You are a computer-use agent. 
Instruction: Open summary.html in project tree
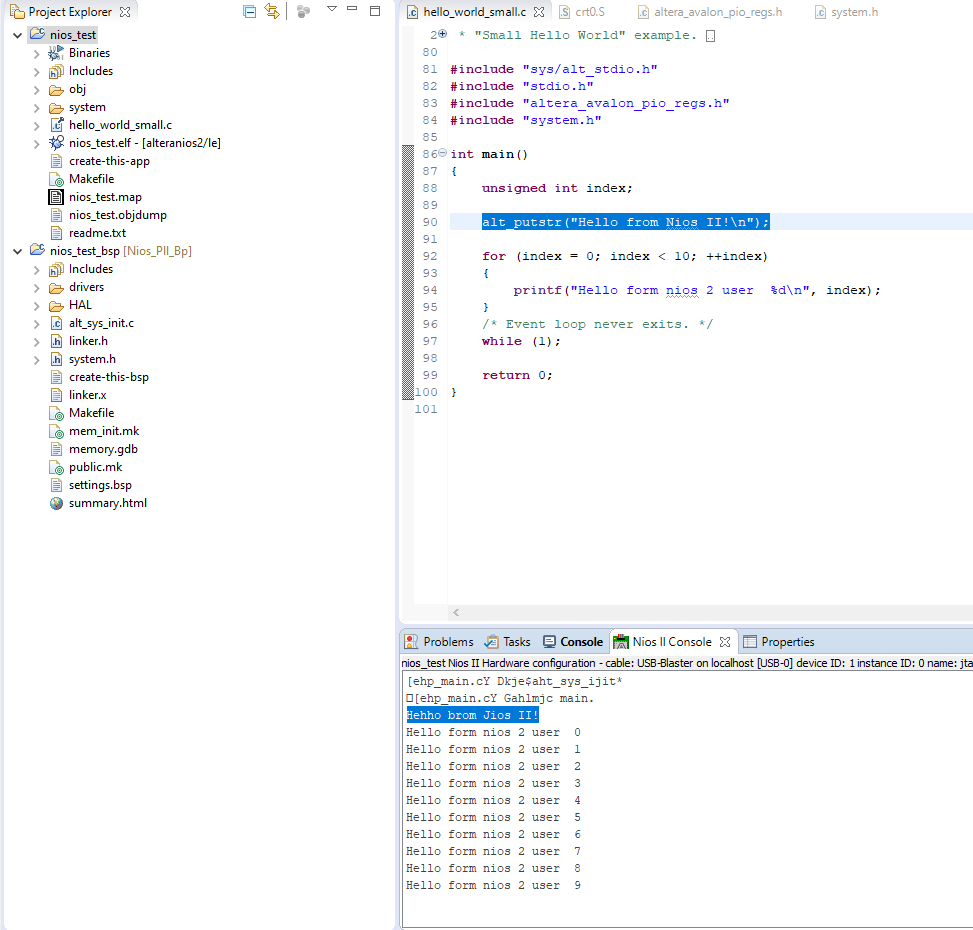pos(107,503)
